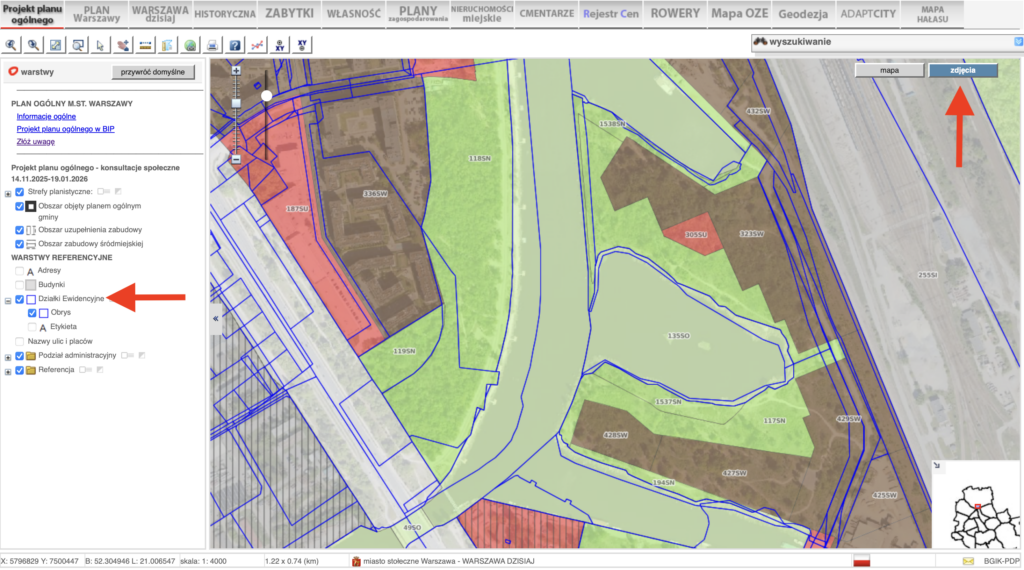Switch to the ZABYTKI tab

[290, 13]
